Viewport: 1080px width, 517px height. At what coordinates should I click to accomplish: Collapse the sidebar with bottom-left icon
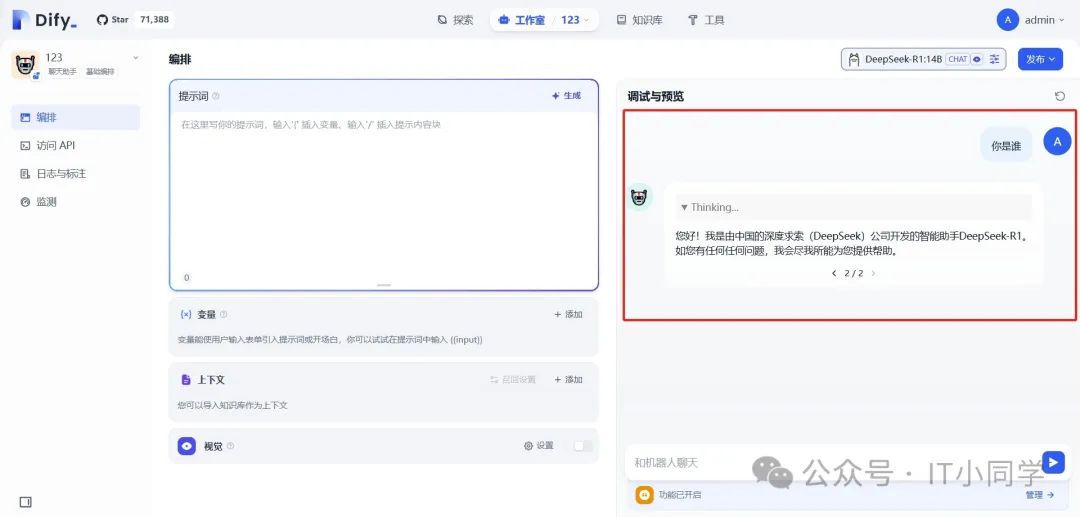(x=25, y=502)
